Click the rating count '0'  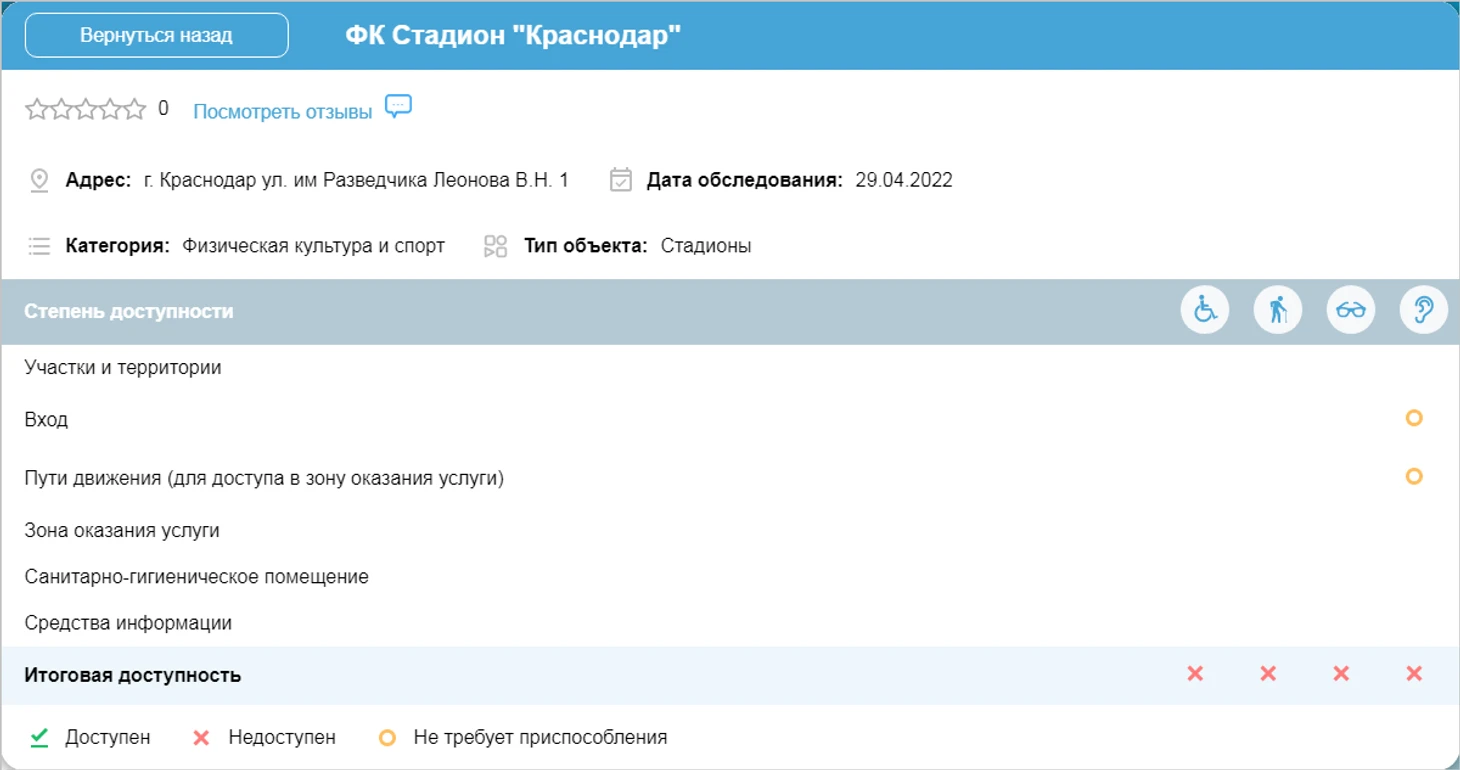[x=164, y=109]
